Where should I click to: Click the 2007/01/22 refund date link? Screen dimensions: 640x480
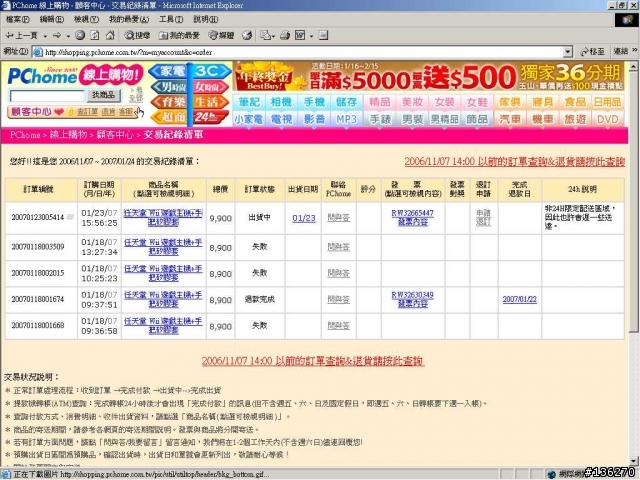[520, 299]
